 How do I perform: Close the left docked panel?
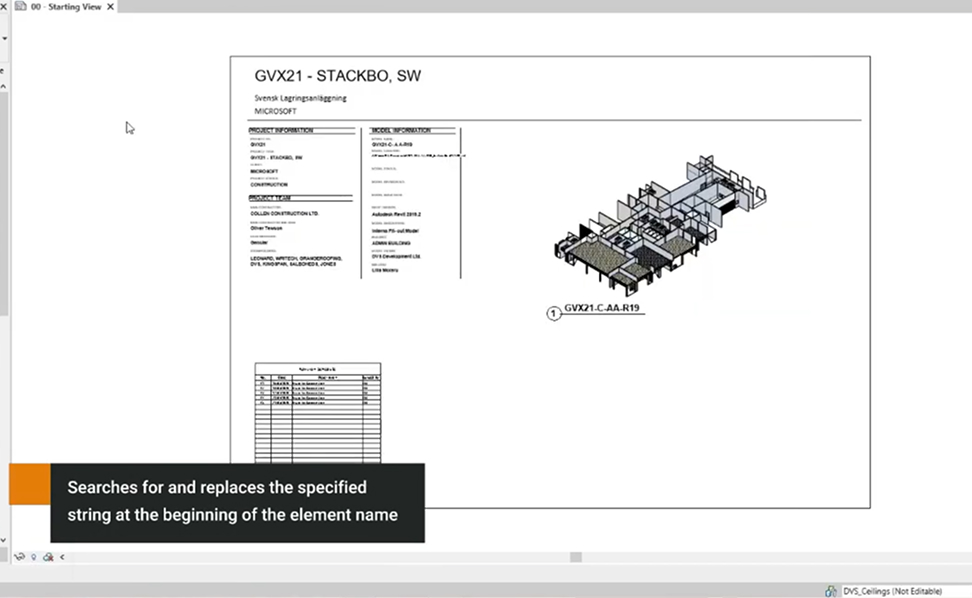[x=4, y=6]
